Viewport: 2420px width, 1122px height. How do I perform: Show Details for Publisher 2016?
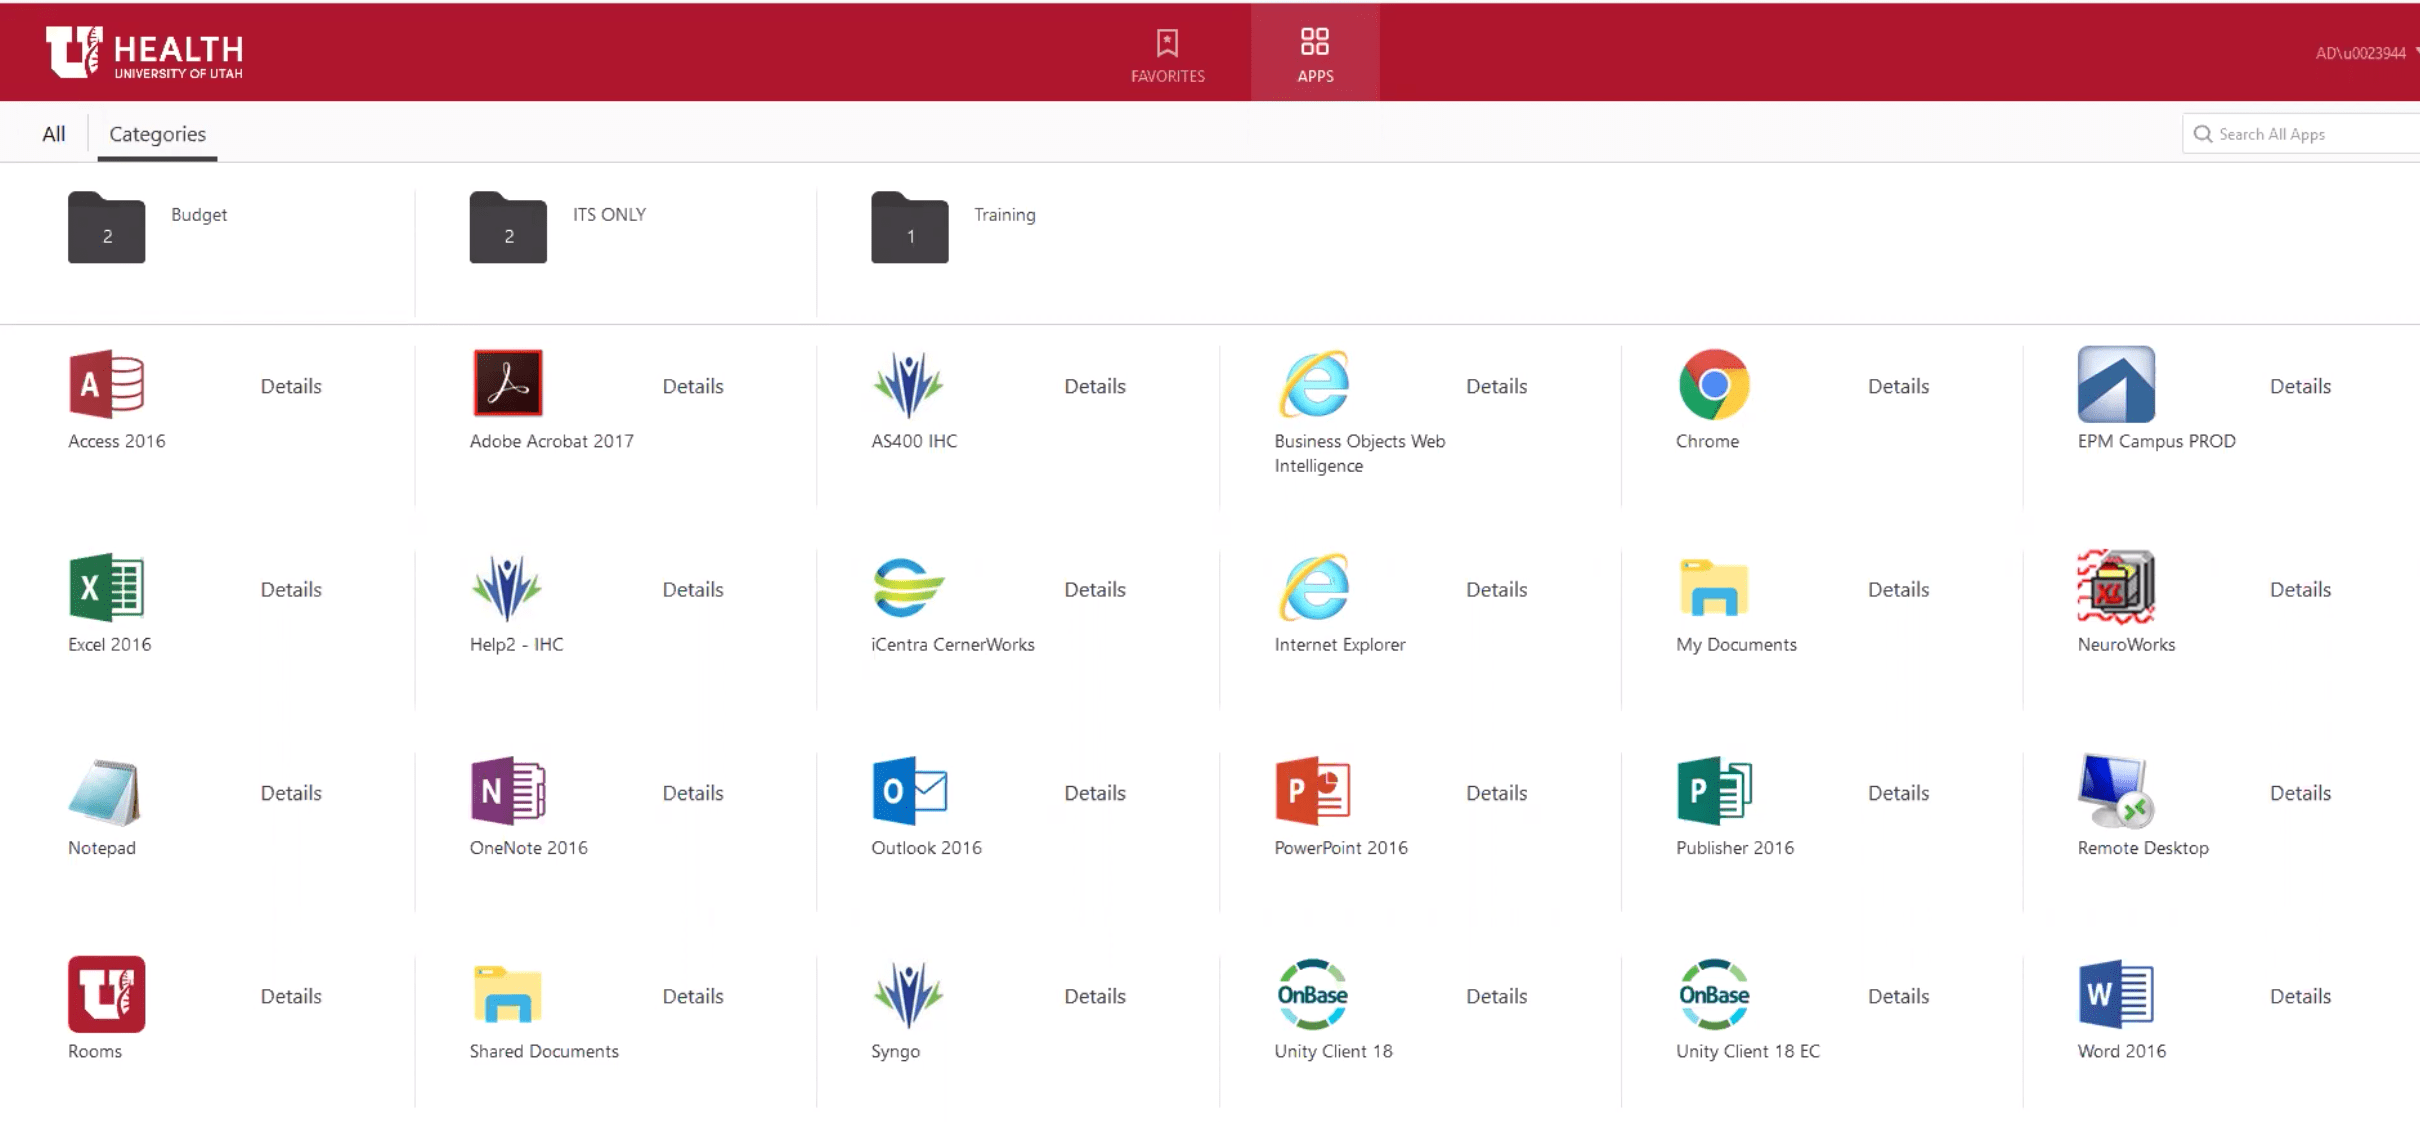point(1898,793)
